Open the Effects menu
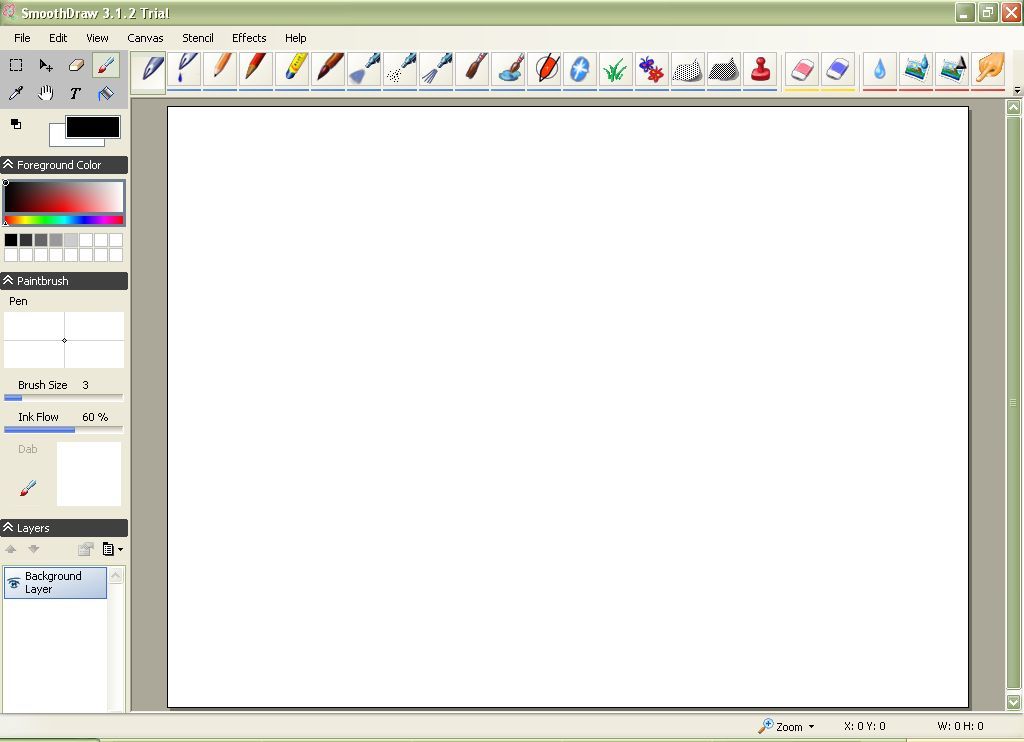 (248, 38)
